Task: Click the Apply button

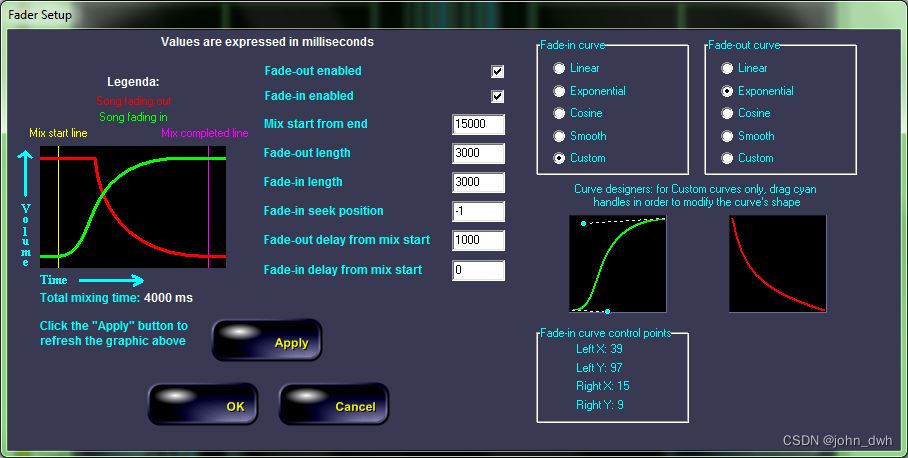Action: 267,341
